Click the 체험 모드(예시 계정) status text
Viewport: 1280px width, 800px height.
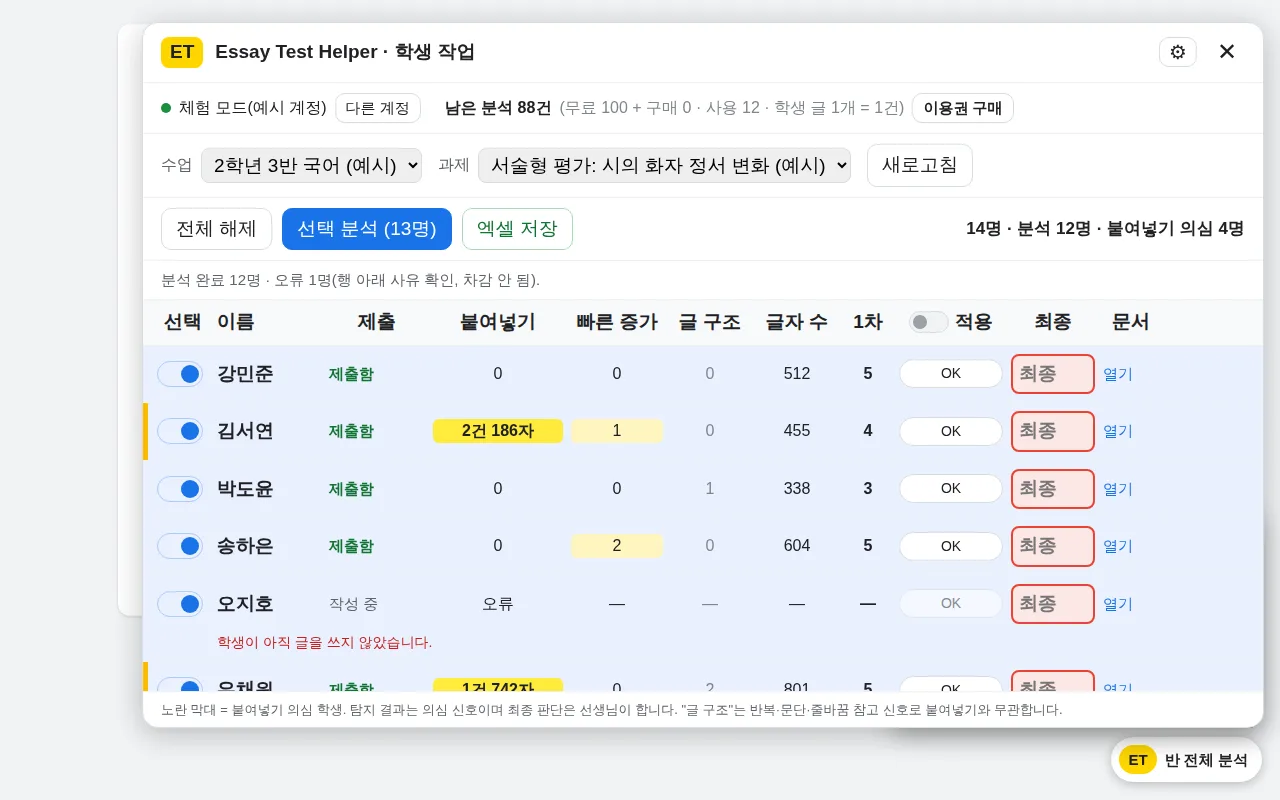tap(253, 108)
